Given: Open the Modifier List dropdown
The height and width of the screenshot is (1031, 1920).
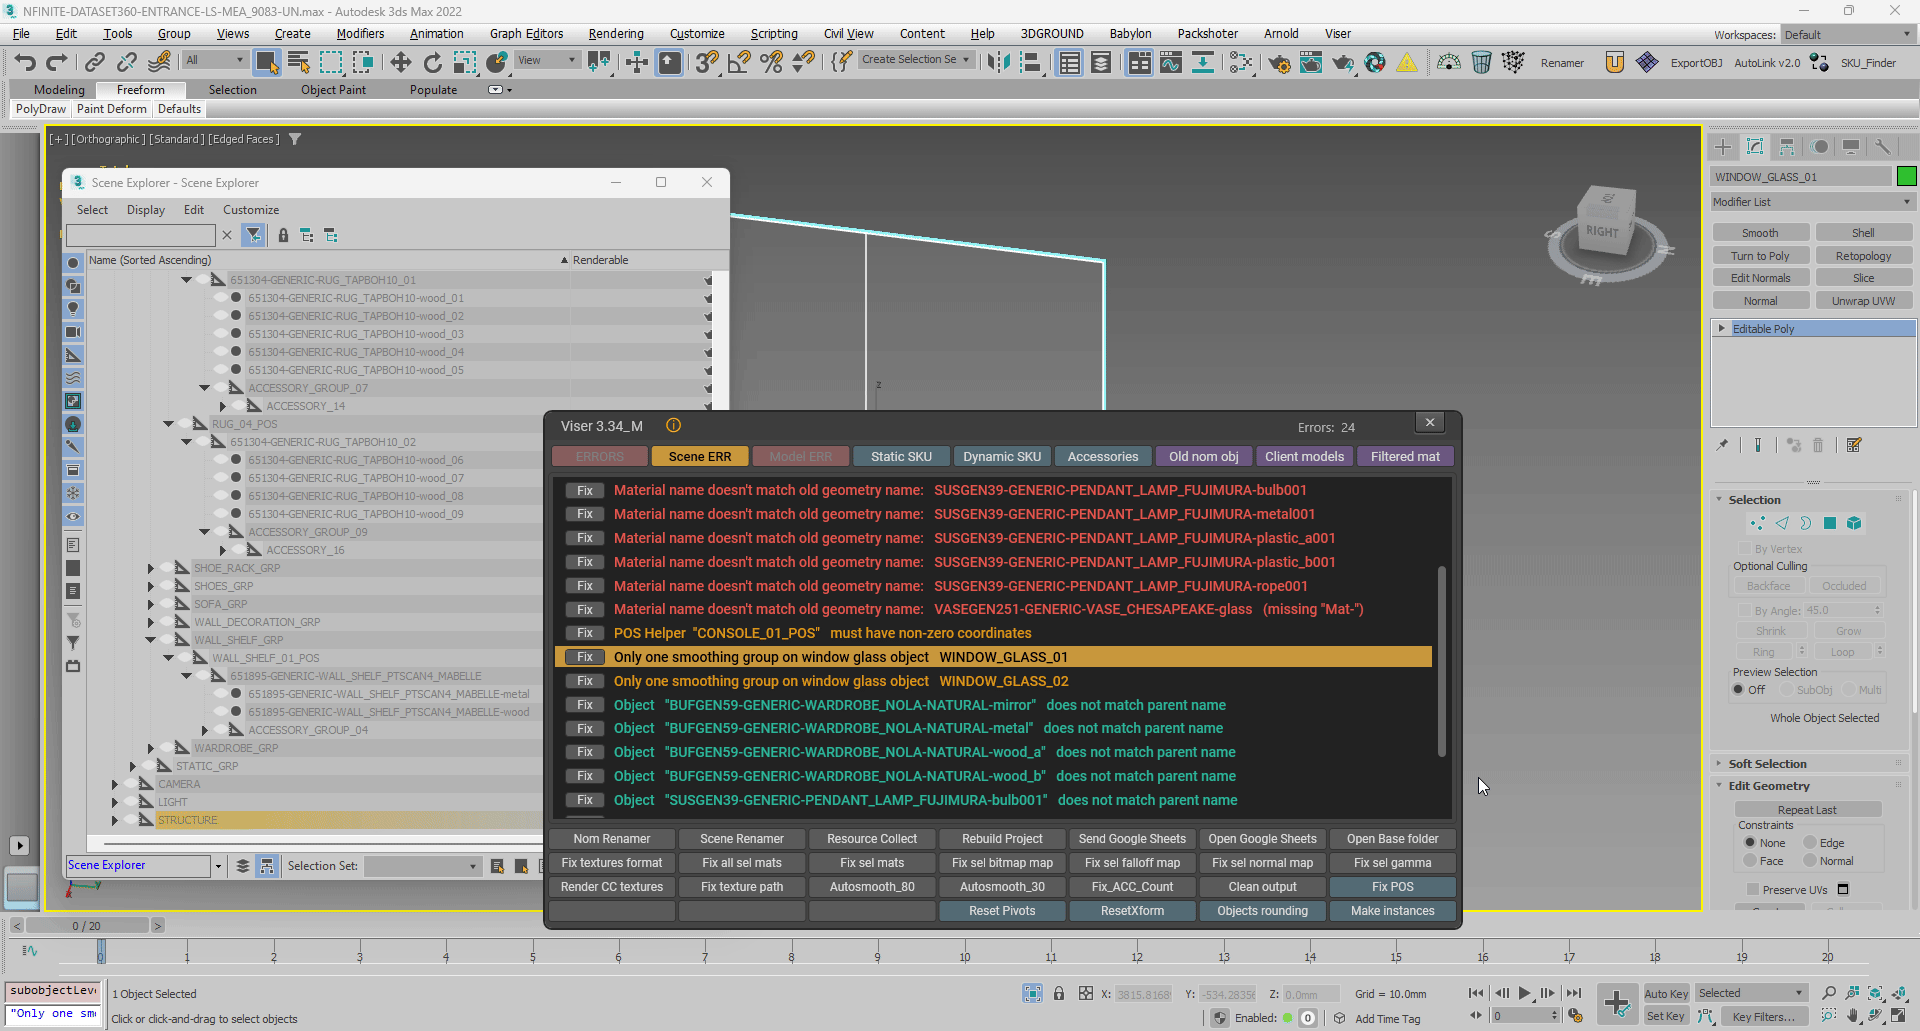Looking at the screenshot, I should (x=1813, y=202).
